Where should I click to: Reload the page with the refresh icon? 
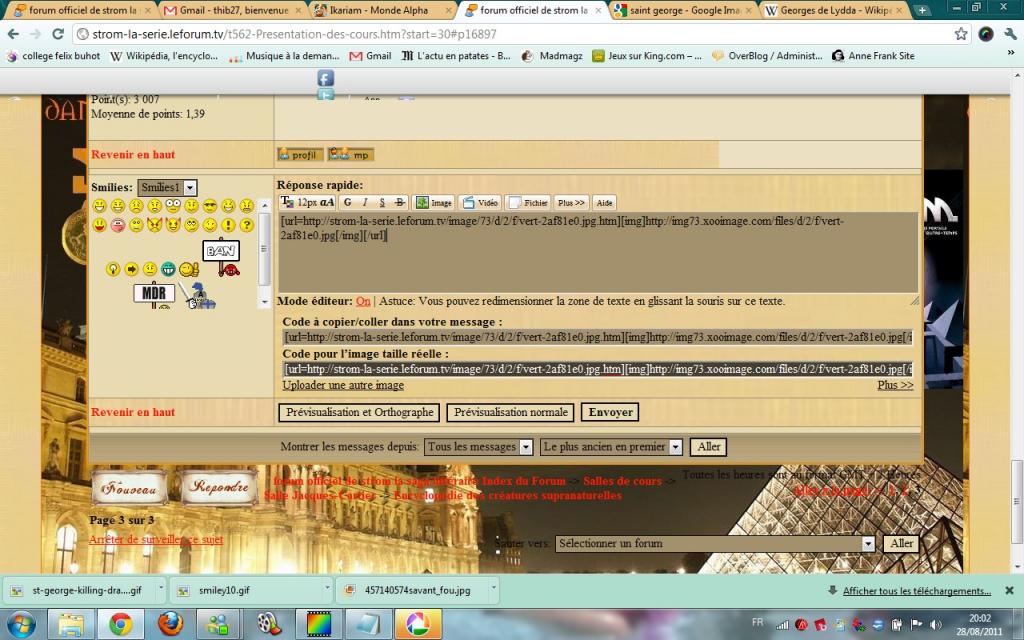(57, 34)
